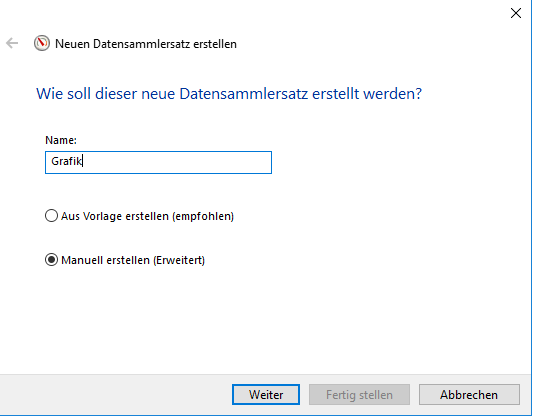Click the Performance Monitor gauge icon
This screenshot has height=417, width=533.
(41, 43)
